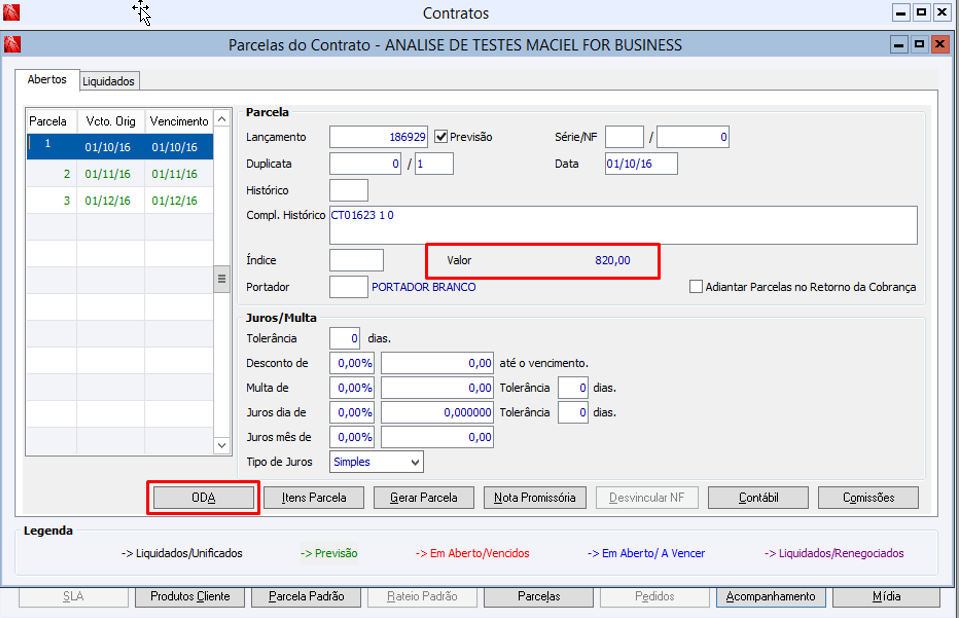Click the Pedidos button in Contratos window
The height and width of the screenshot is (618, 959).
(654, 597)
